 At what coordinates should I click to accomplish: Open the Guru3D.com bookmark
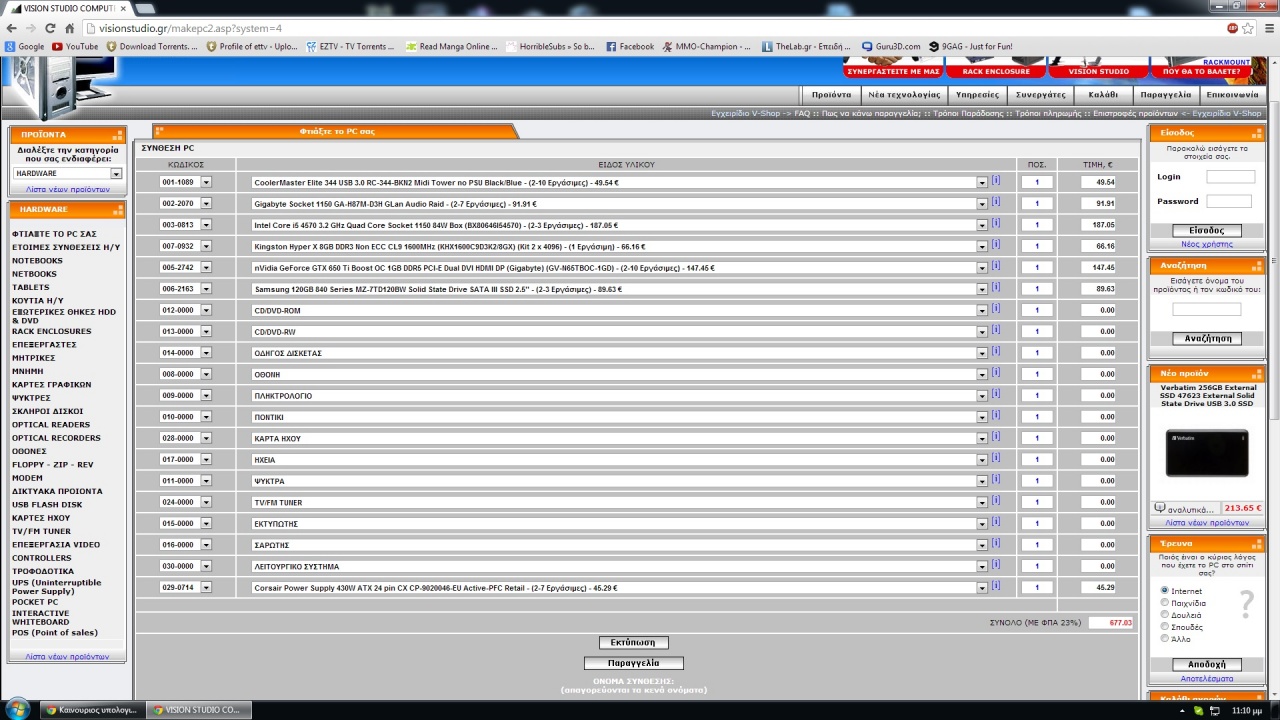(891, 46)
